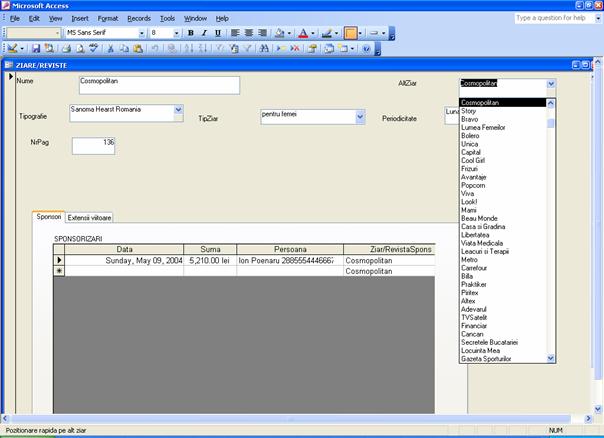The width and height of the screenshot is (604, 438).
Task: Click the Save icon in toolbar
Action: coord(36,48)
